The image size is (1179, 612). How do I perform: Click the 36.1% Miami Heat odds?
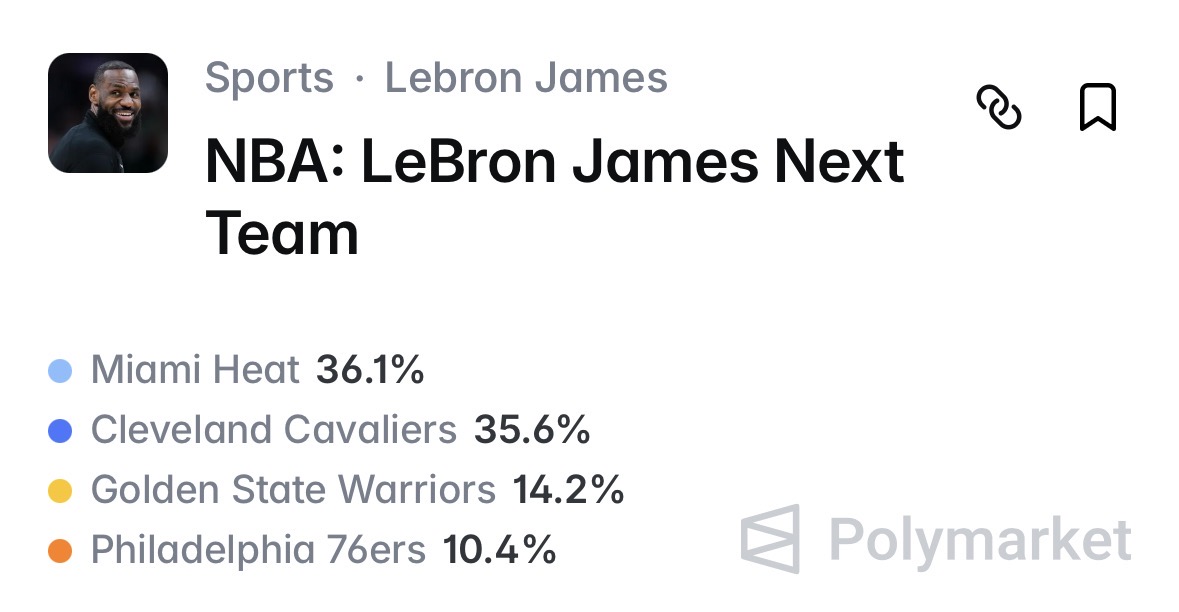coord(370,370)
